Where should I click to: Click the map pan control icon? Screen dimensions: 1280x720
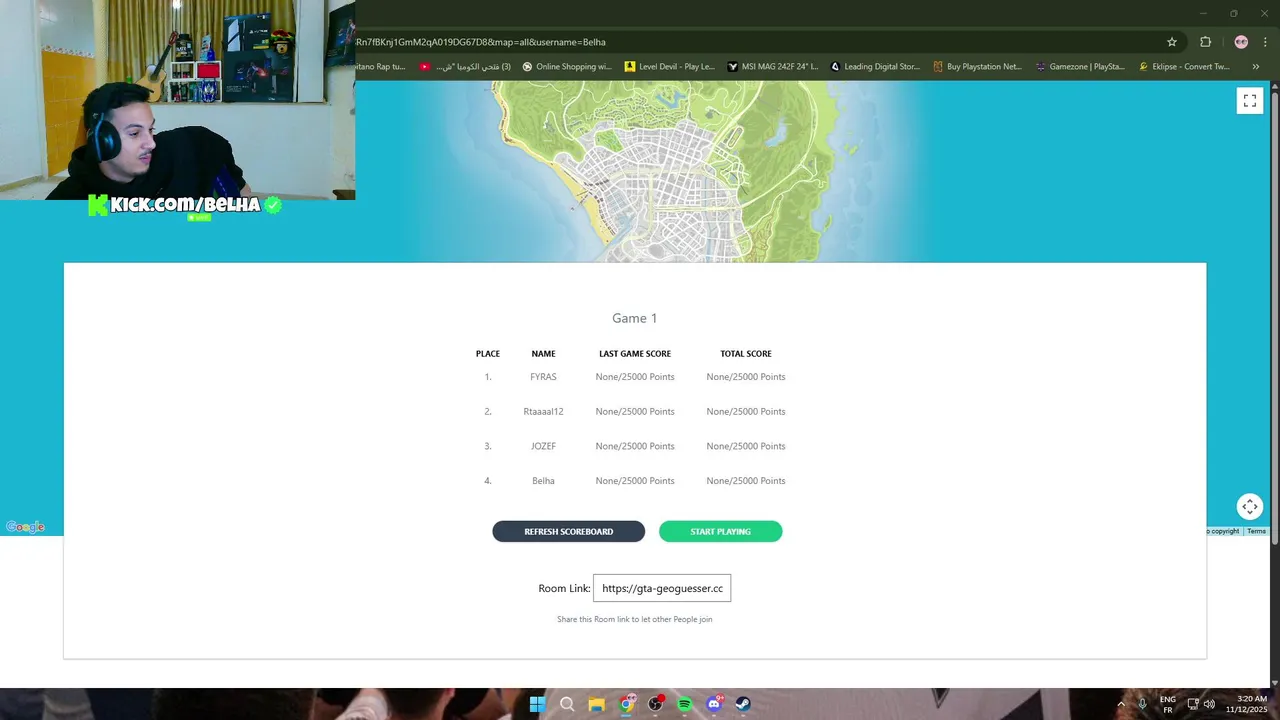point(1250,507)
